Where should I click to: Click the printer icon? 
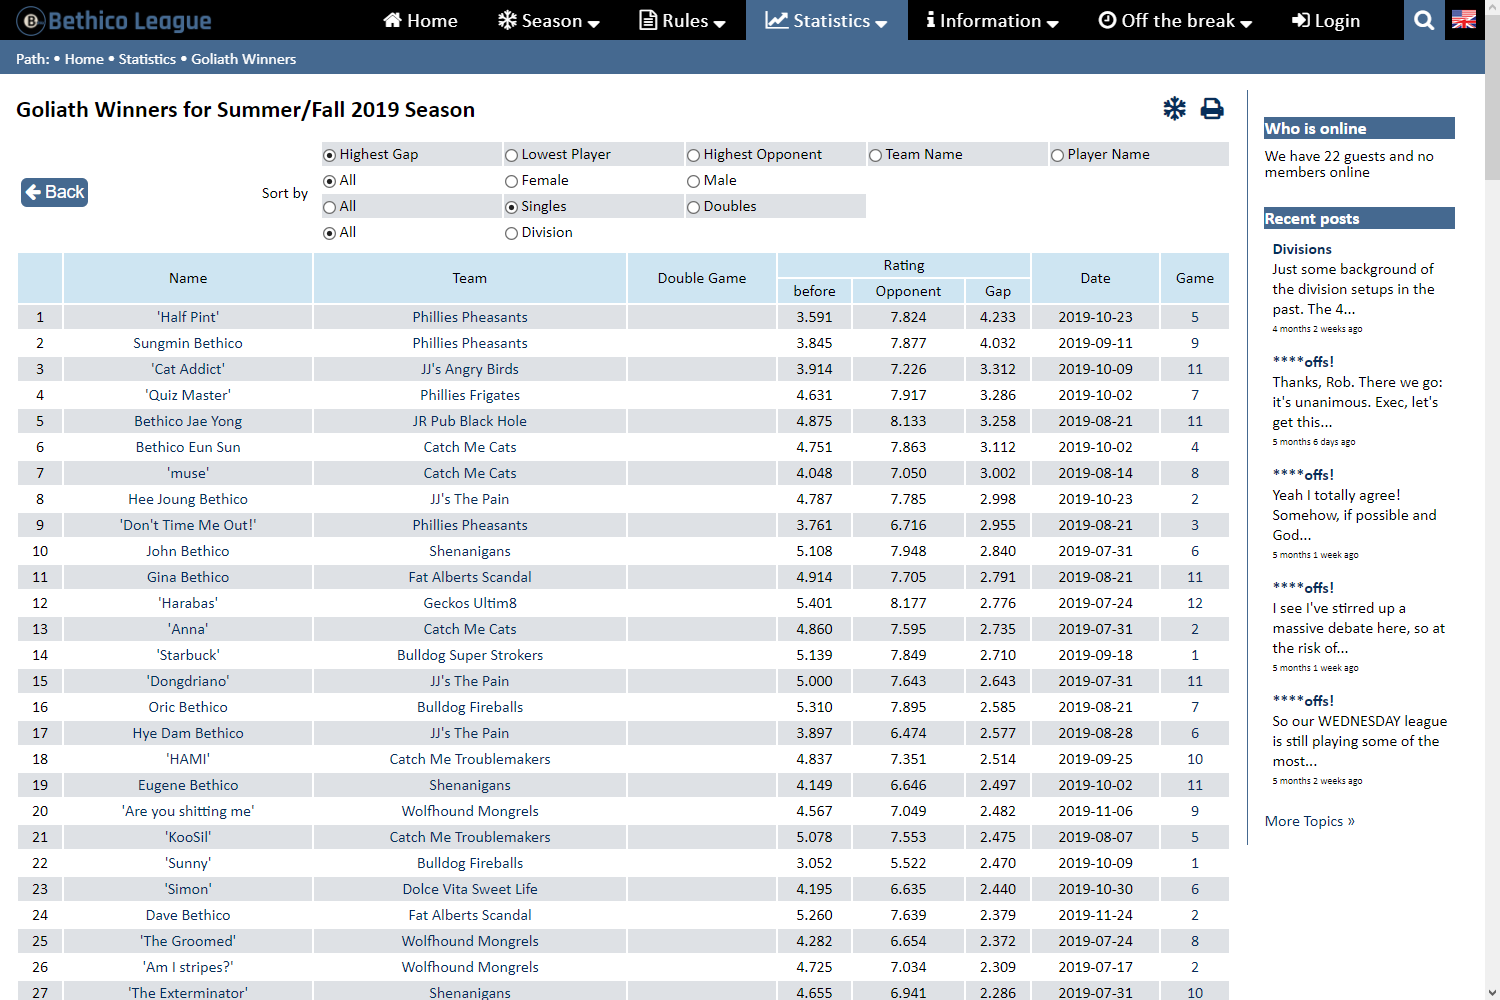[1212, 109]
